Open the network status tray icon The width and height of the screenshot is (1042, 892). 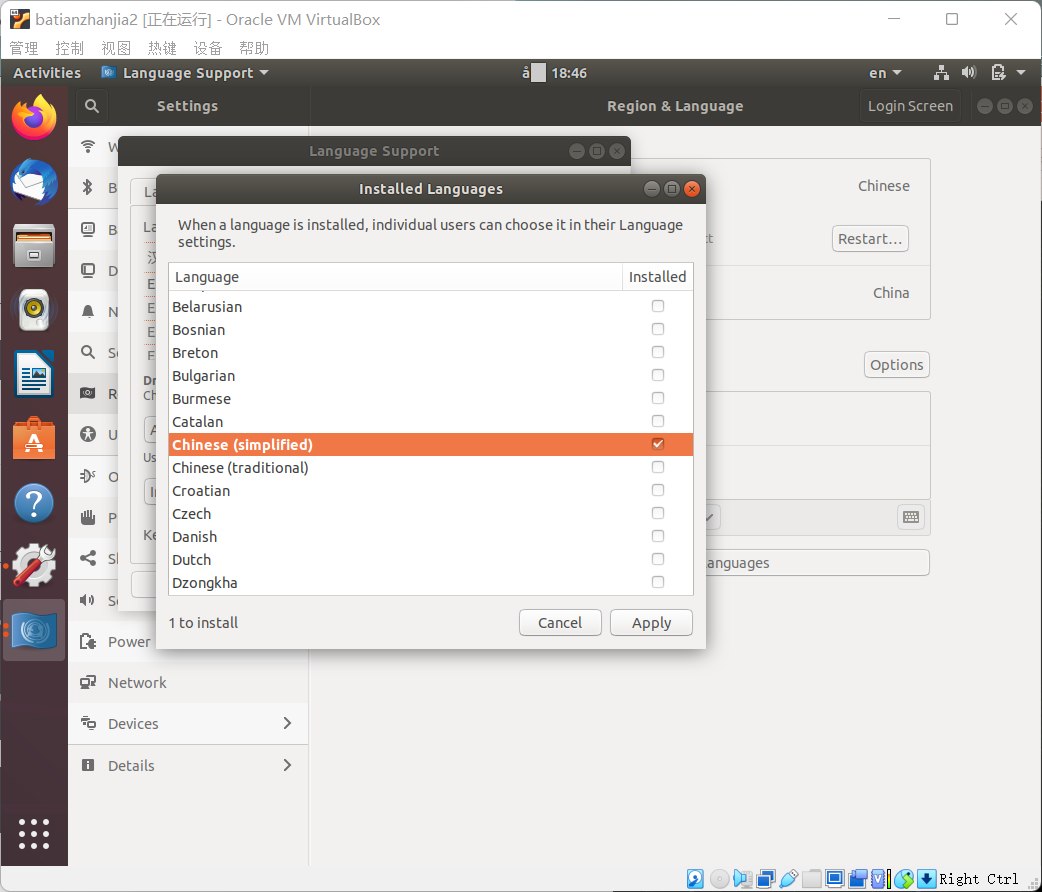(941, 73)
